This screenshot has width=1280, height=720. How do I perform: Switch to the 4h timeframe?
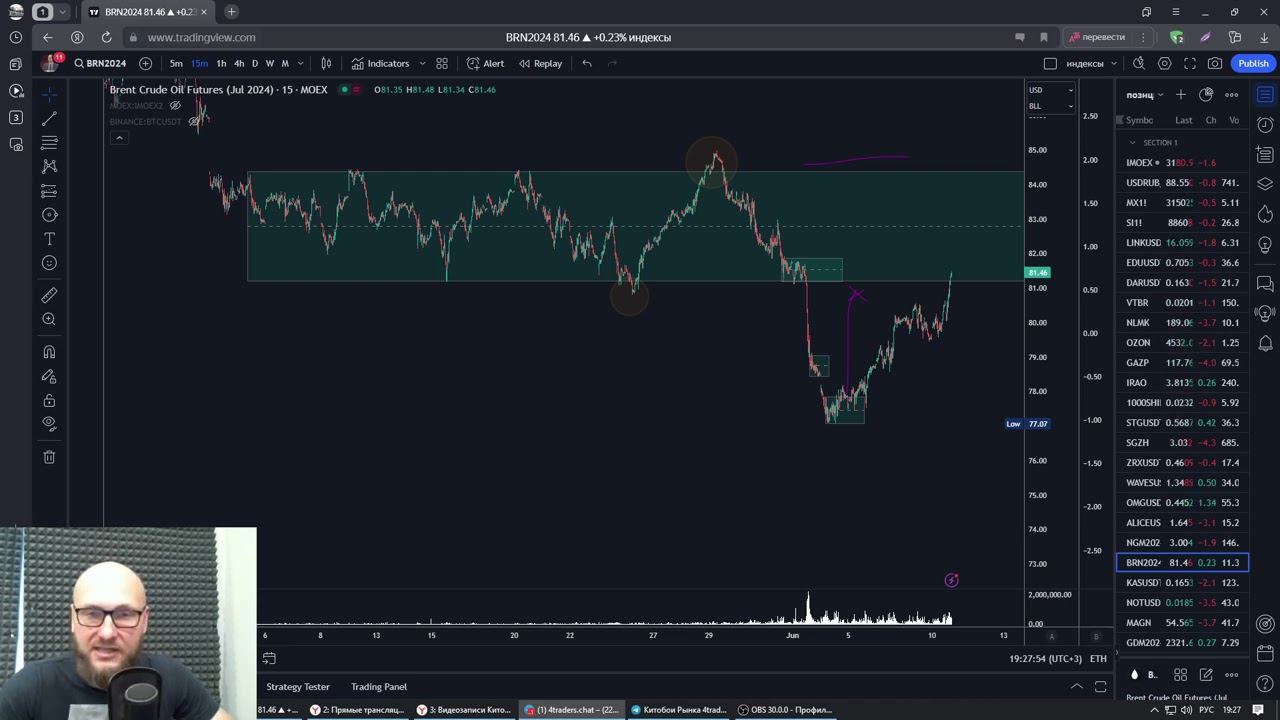point(239,63)
